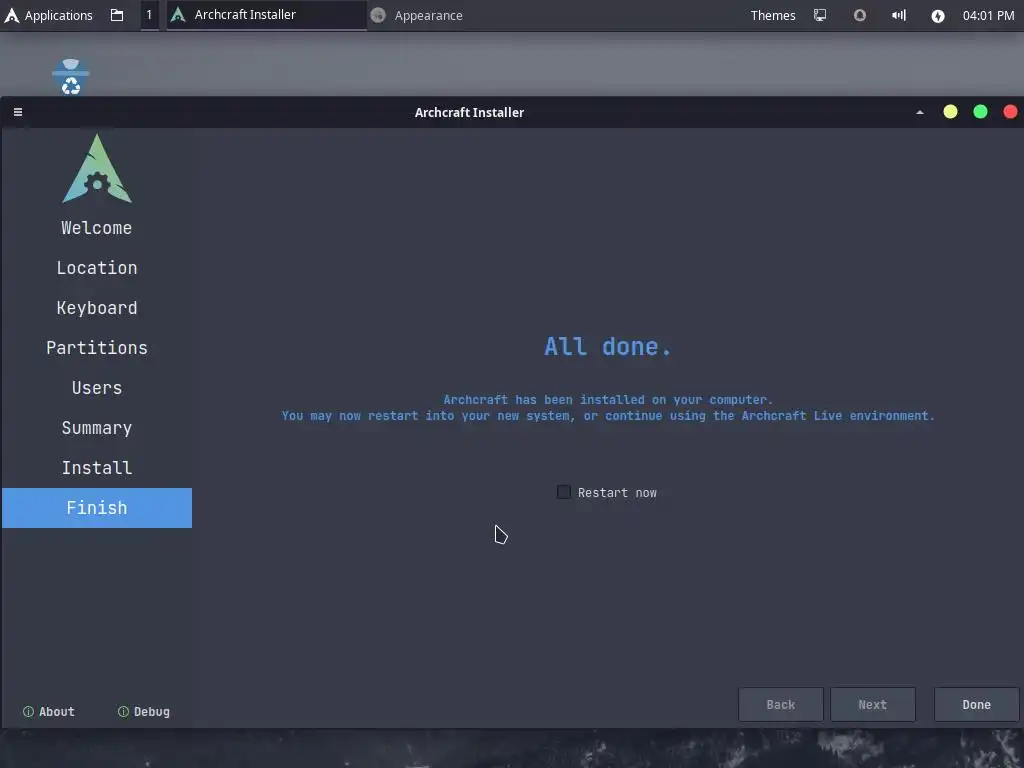Open the Debug info link
1024x768 pixels.
pos(144,712)
